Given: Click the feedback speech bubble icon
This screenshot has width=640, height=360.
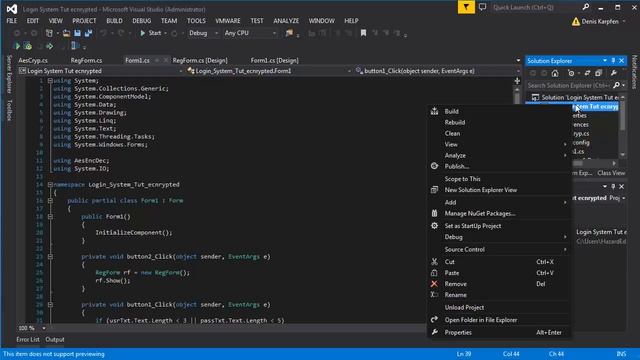Looking at the screenshot, I should [x=482, y=7].
